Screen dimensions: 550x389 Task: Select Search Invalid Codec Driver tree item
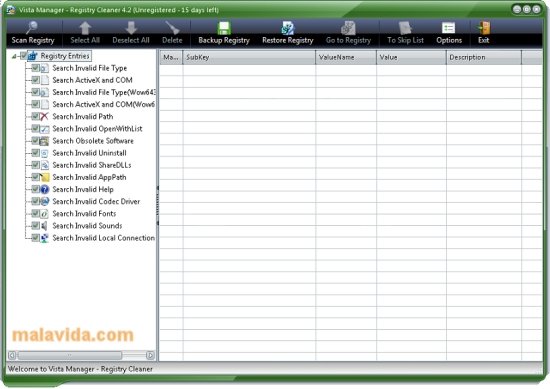(96, 201)
